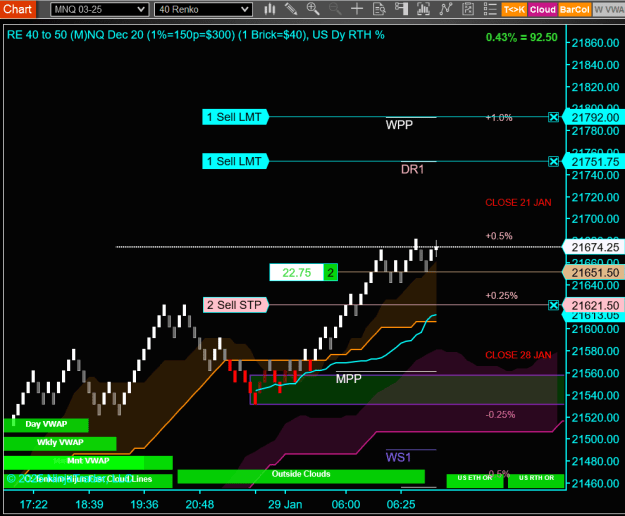Click the Tenkan Kijun Fast Cloud Lines button

[88, 480]
